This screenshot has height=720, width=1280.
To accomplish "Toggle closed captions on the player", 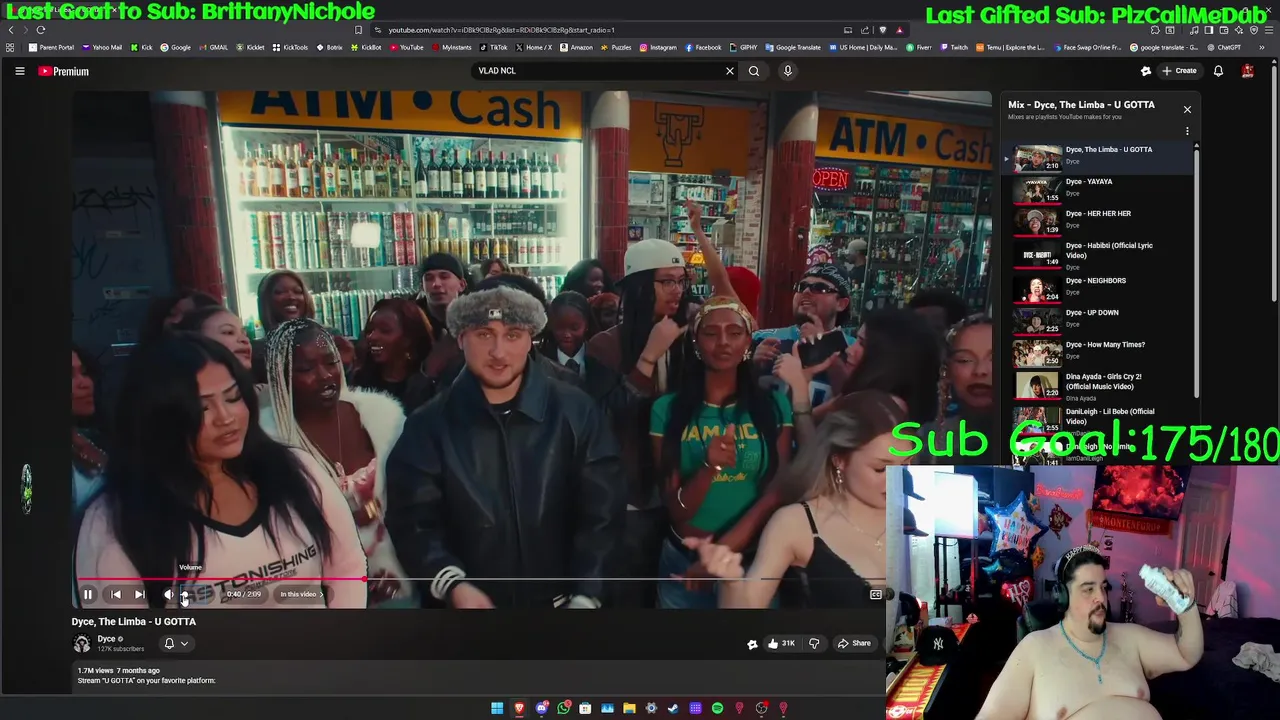I will coord(875,594).
